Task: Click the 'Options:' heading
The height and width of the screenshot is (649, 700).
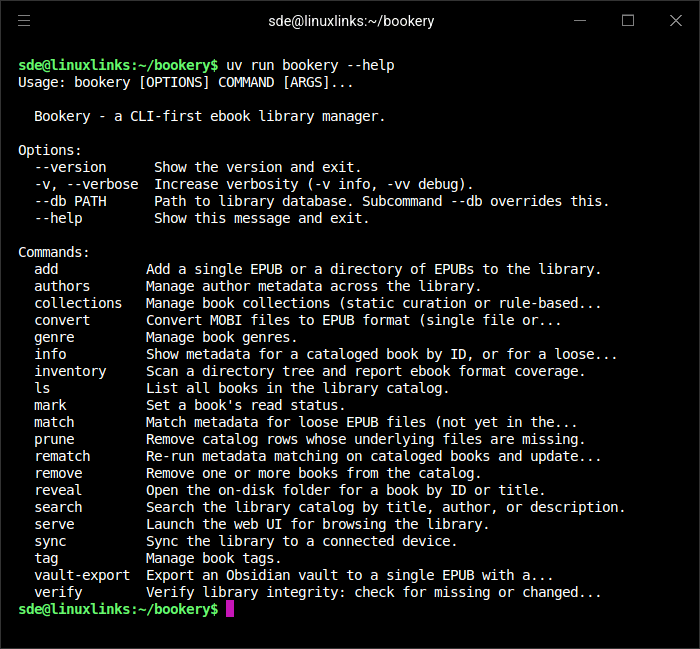Action: [50, 150]
